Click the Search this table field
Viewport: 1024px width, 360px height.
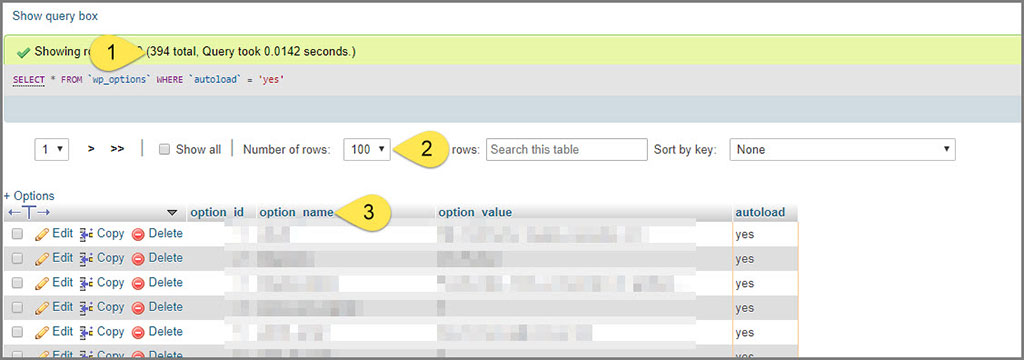click(567, 149)
